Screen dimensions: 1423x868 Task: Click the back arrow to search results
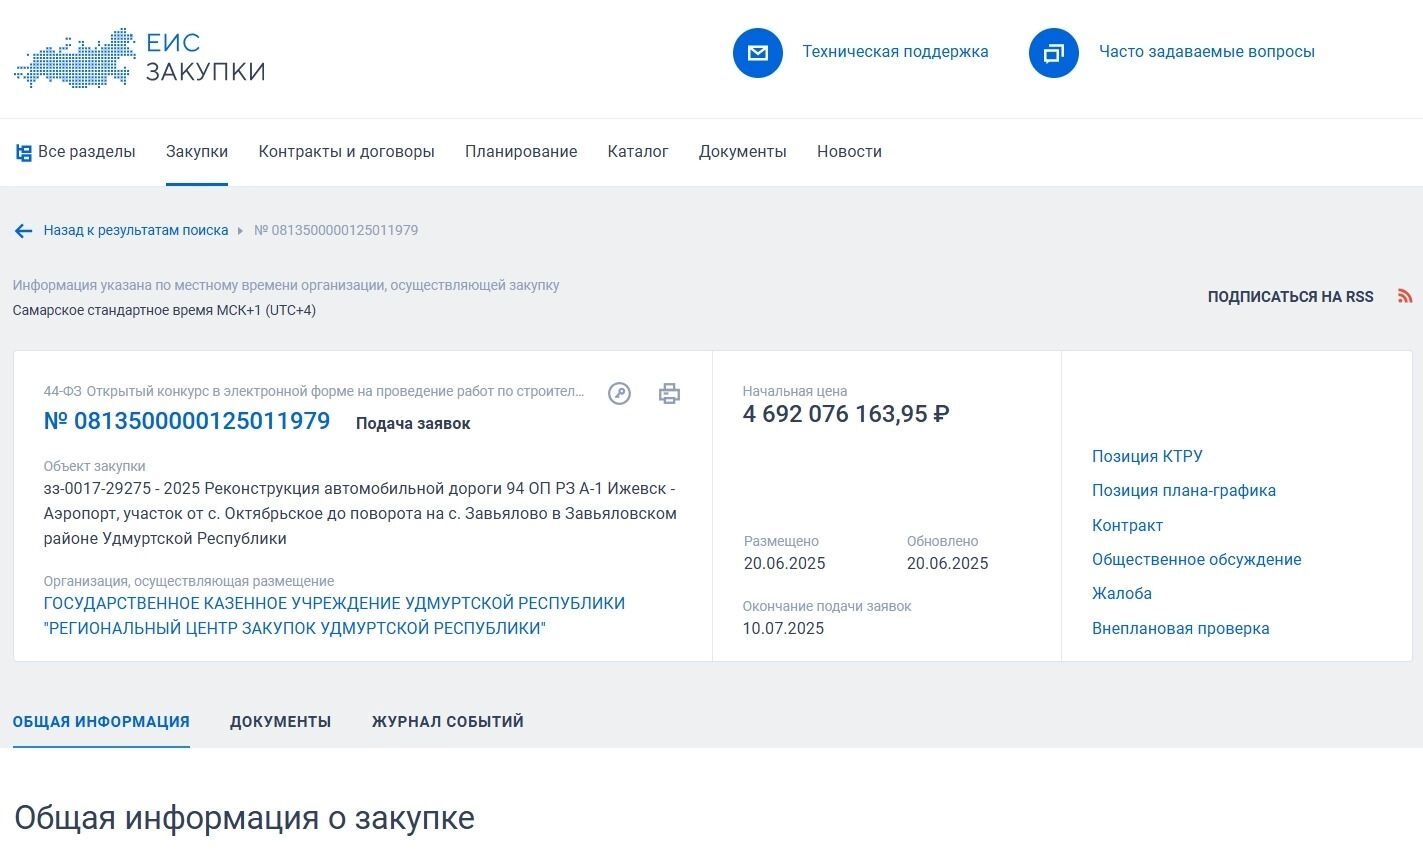point(24,231)
